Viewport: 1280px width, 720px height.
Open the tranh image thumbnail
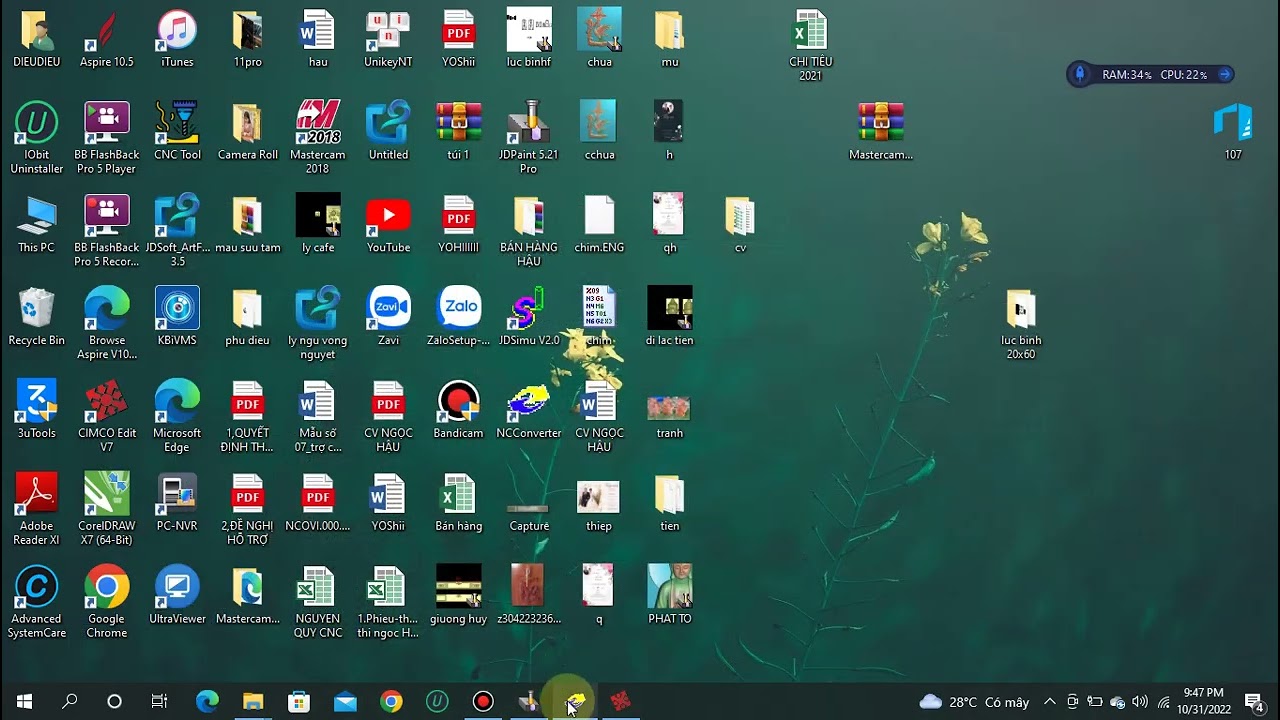670,415
